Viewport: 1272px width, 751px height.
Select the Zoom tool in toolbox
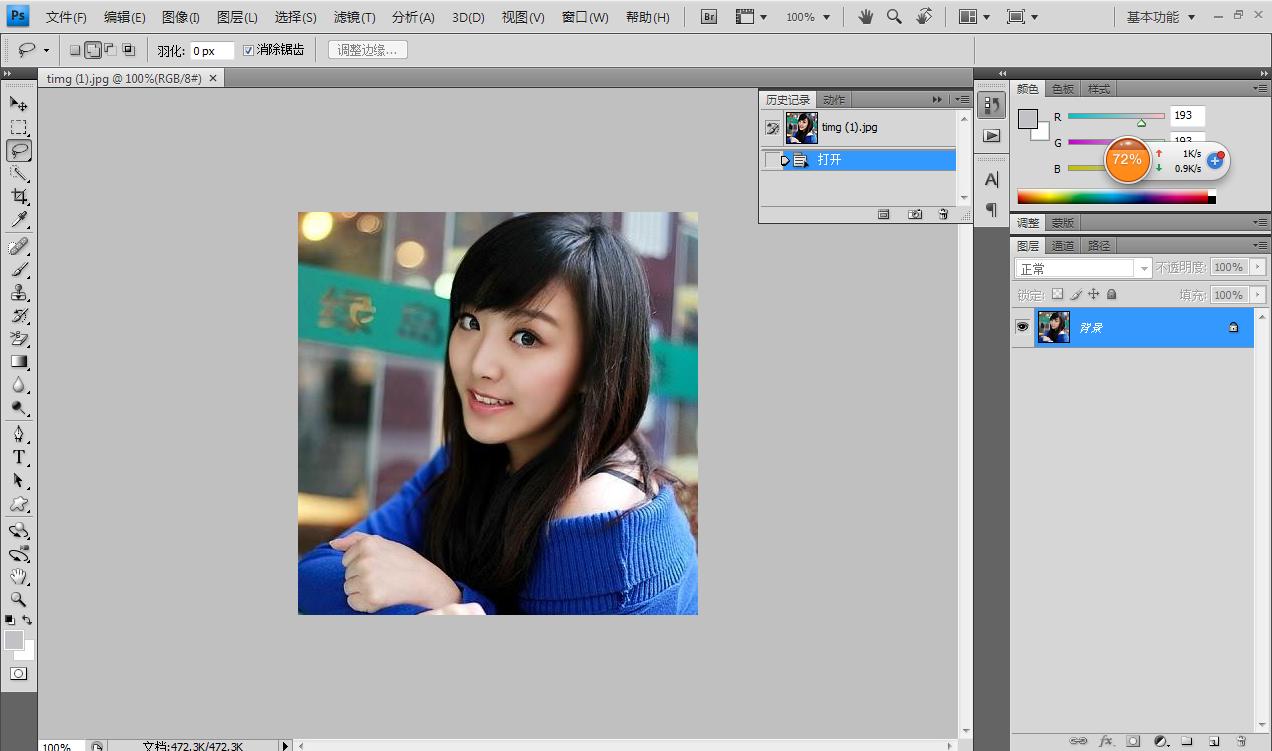coord(19,599)
